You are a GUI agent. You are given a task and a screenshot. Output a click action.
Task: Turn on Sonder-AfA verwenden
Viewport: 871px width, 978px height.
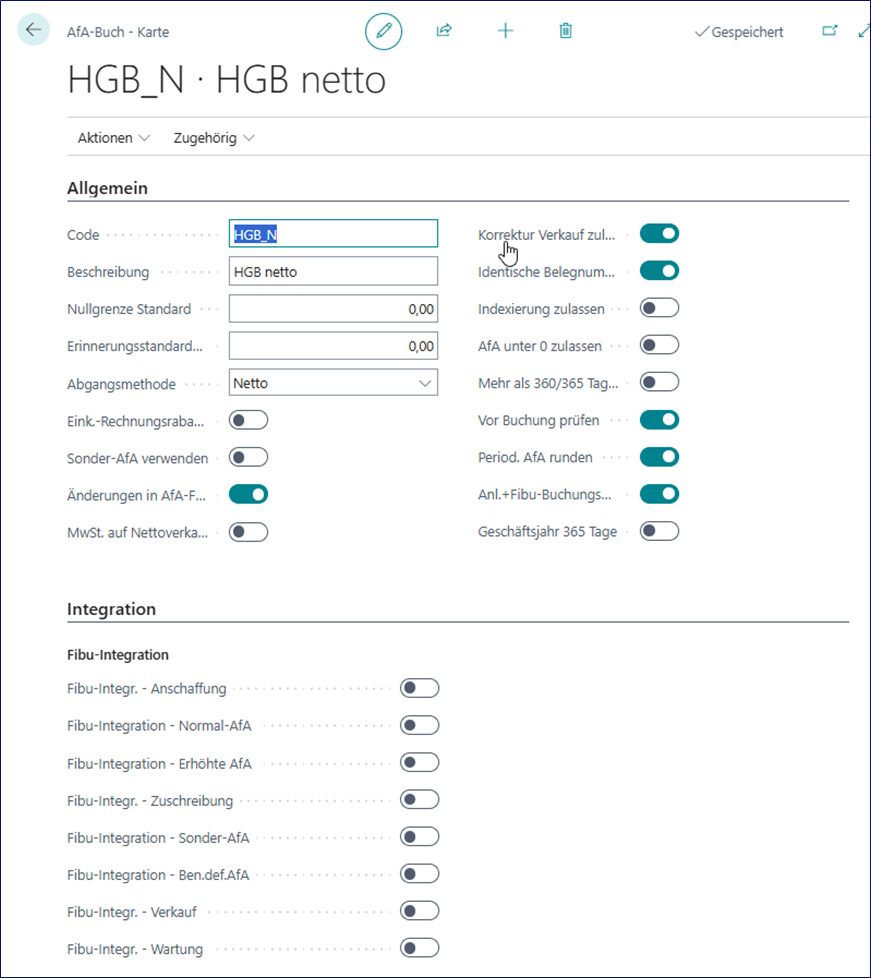(248, 457)
